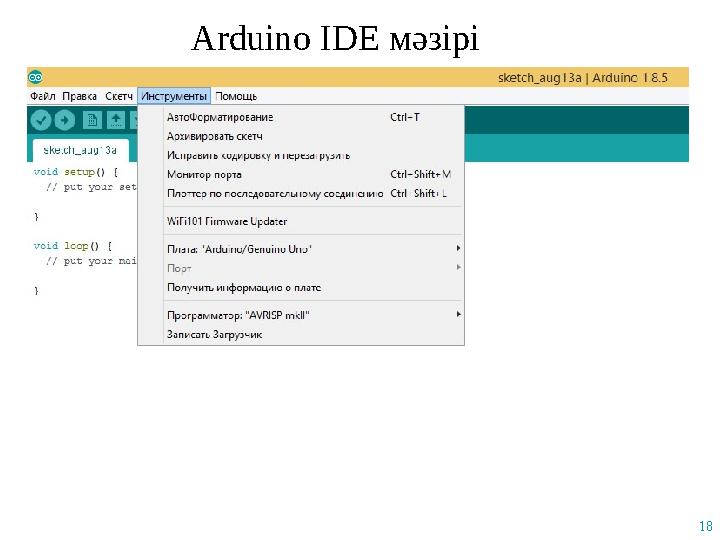Image resolution: width=720 pixels, height=540 pixels.
Task: Click the 'void loop() {' code line
Action: tap(73, 246)
